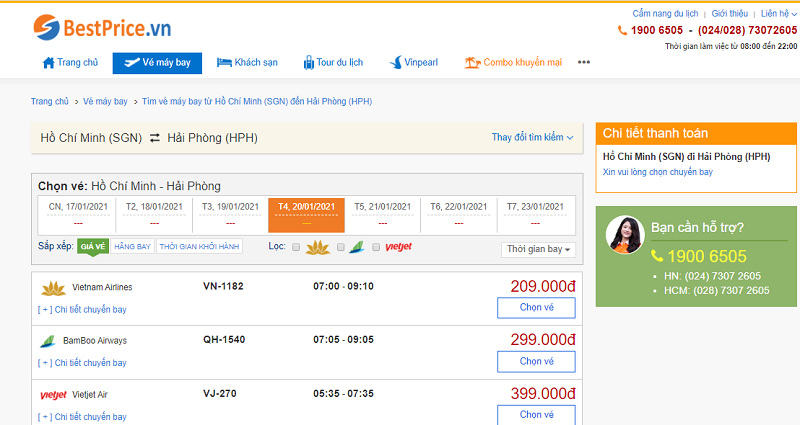Expand Thay đổi tìm kiếm panel
800x425 pixels.
(x=532, y=137)
